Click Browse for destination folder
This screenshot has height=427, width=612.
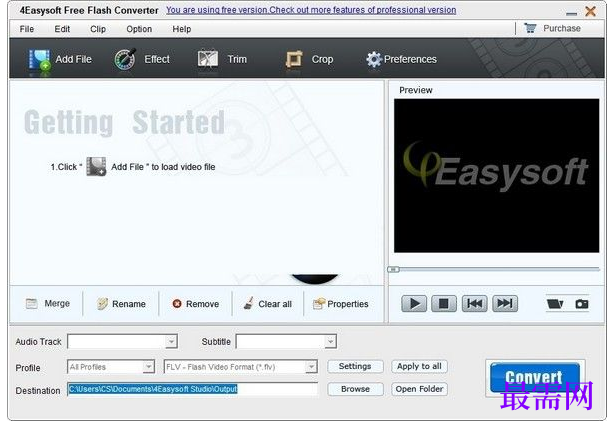(x=355, y=389)
